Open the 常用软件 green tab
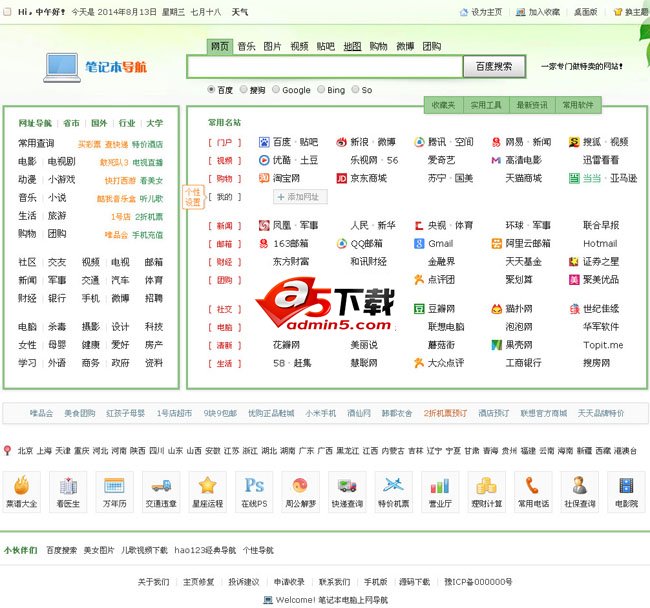 (578, 105)
